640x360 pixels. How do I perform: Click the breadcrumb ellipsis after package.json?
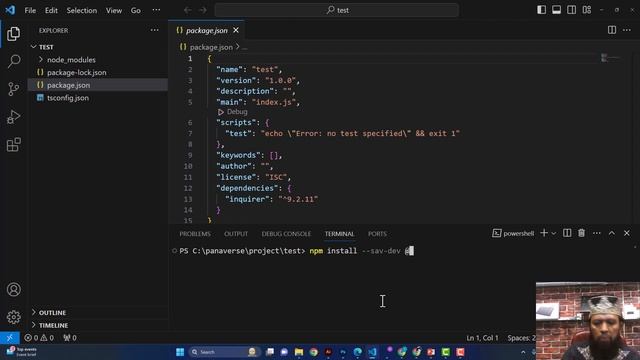coord(244,48)
